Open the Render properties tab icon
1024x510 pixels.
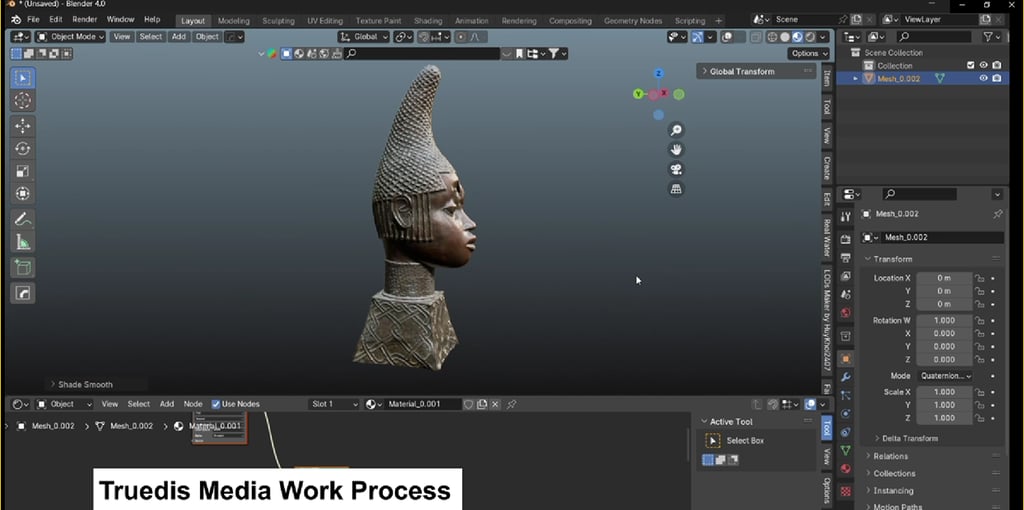point(846,240)
